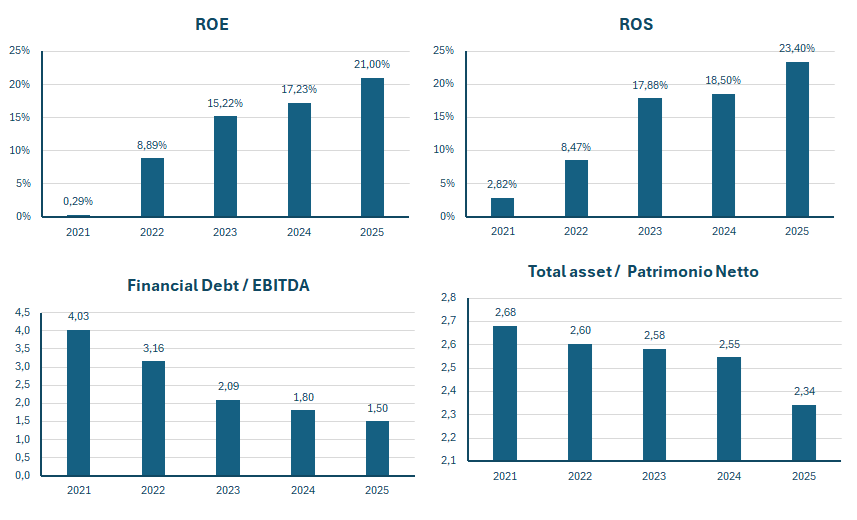Click the 17,23% data label
The image size is (857, 520).
pyautogui.click(x=299, y=89)
